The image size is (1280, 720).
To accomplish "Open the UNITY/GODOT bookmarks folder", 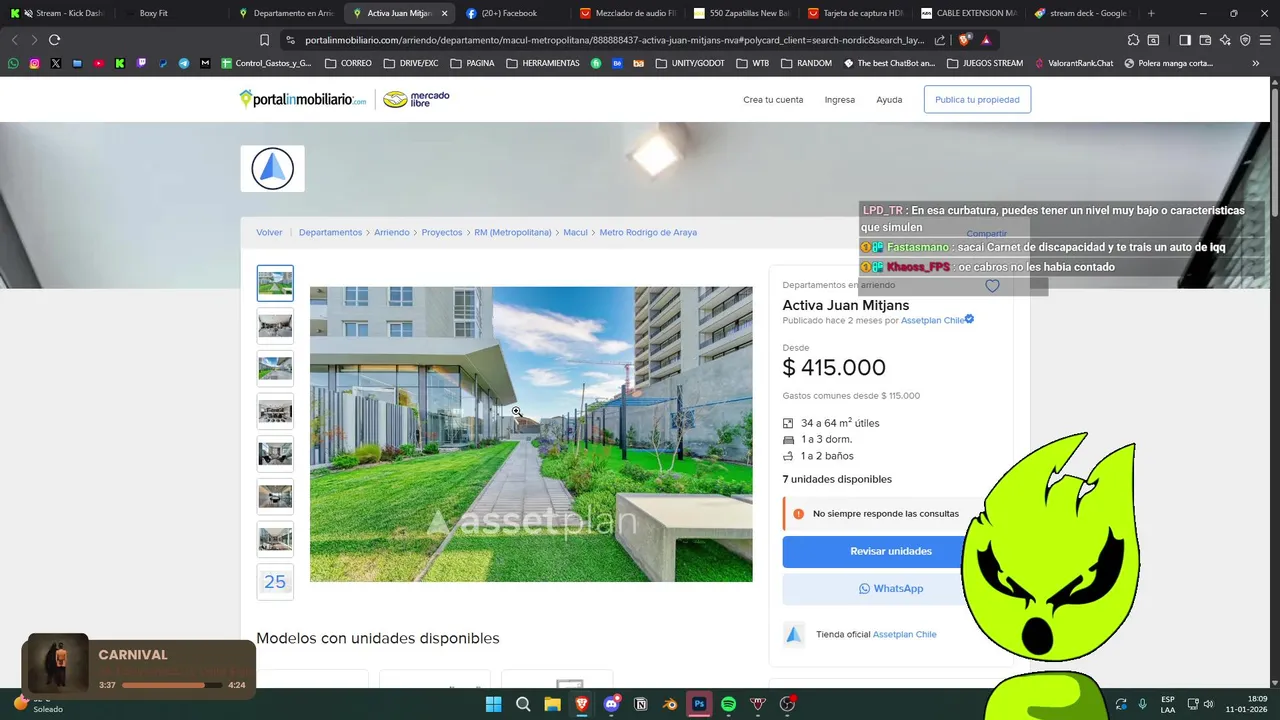I will (x=690, y=63).
